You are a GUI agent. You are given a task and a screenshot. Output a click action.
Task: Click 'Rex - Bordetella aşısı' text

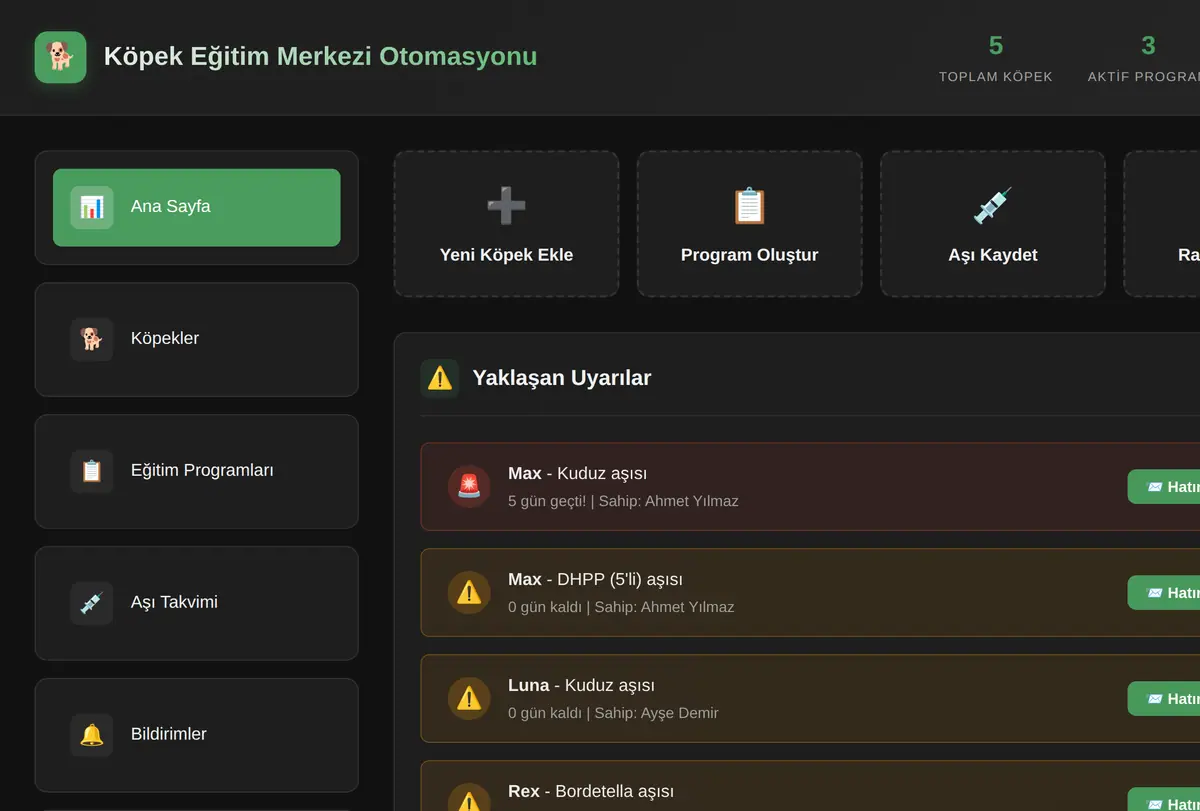pos(591,792)
